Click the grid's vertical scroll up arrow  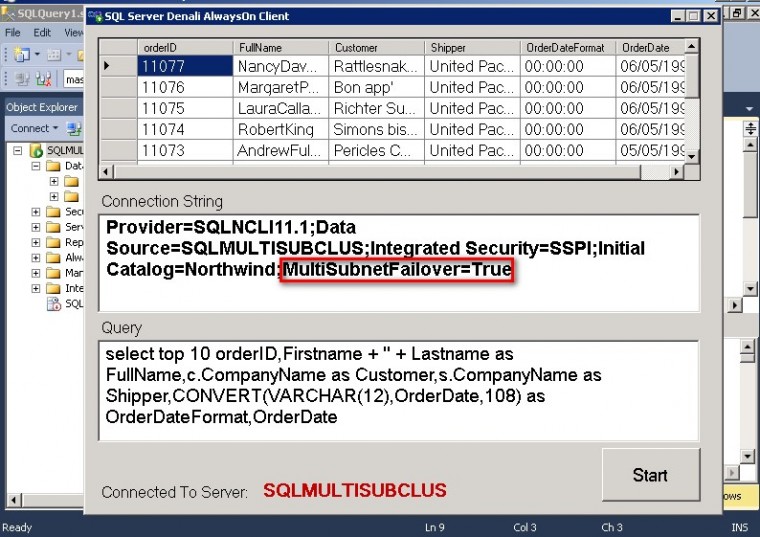click(692, 47)
